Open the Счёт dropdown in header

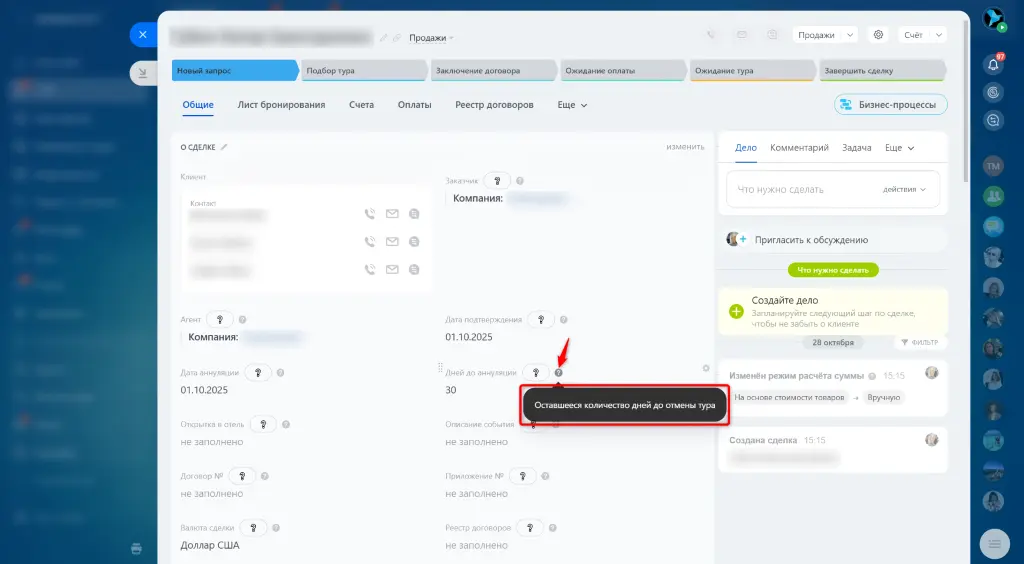pyautogui.click(x=922, y=34)
